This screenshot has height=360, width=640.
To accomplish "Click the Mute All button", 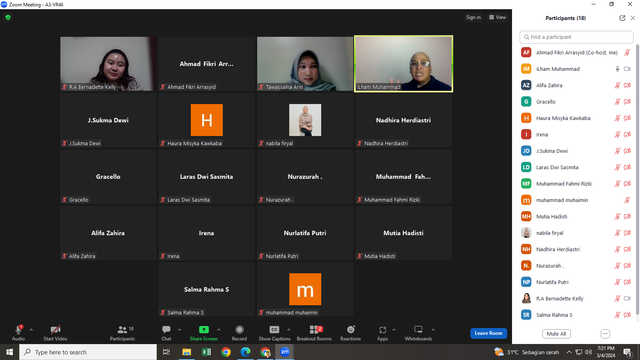I will tap(556, 333).
